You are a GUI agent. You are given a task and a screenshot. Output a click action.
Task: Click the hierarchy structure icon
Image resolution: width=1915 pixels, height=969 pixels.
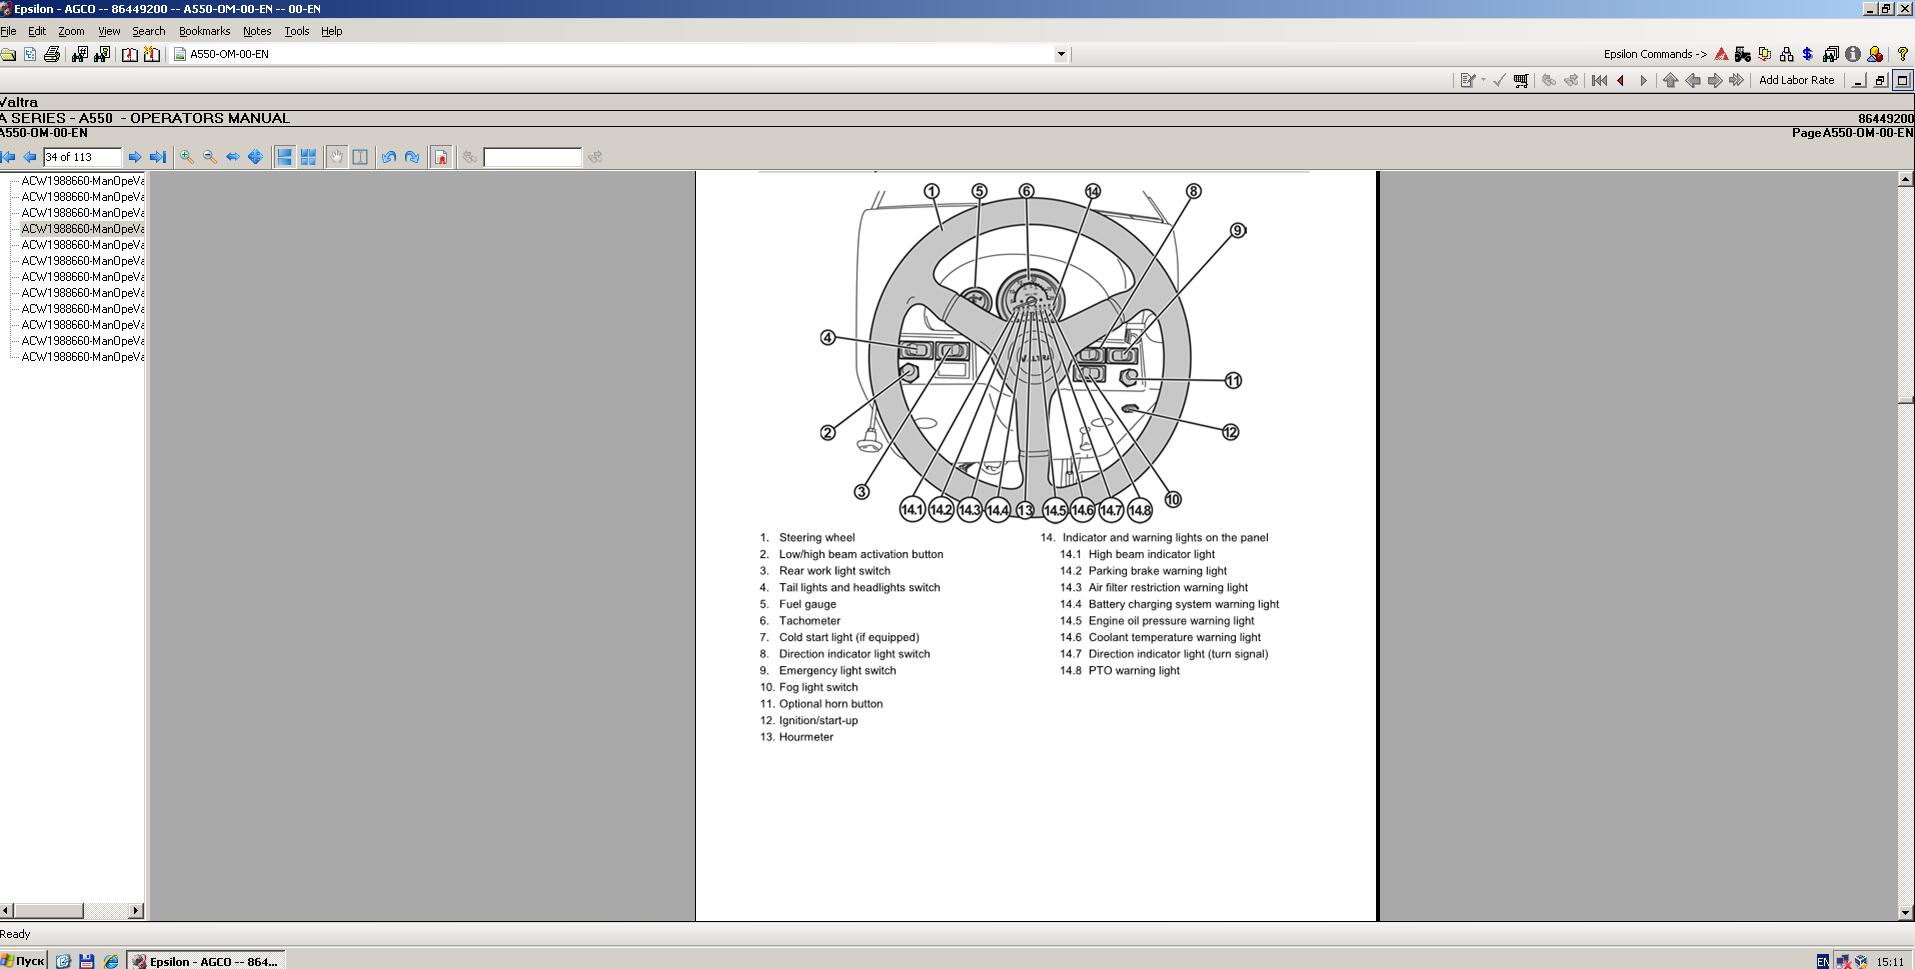pyautogui.click(x=1786, y=54)
